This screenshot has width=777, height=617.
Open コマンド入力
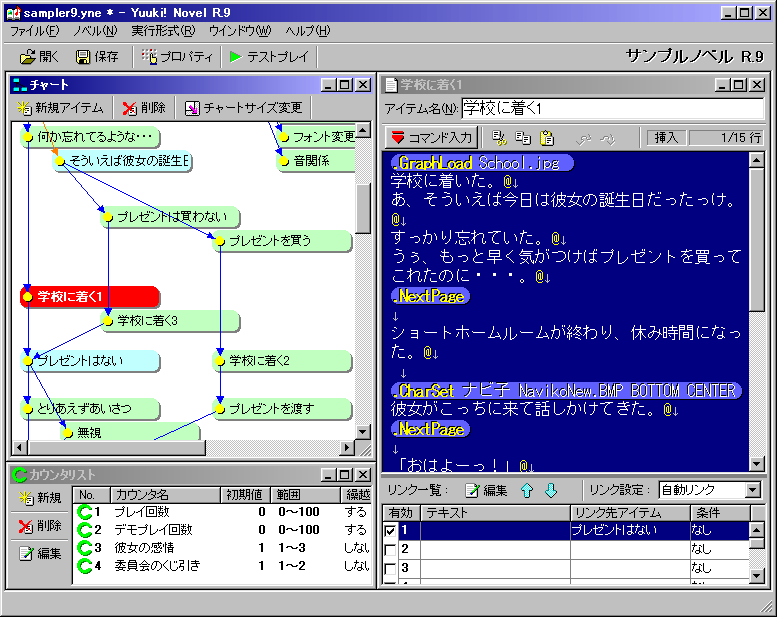click(432, 137)
